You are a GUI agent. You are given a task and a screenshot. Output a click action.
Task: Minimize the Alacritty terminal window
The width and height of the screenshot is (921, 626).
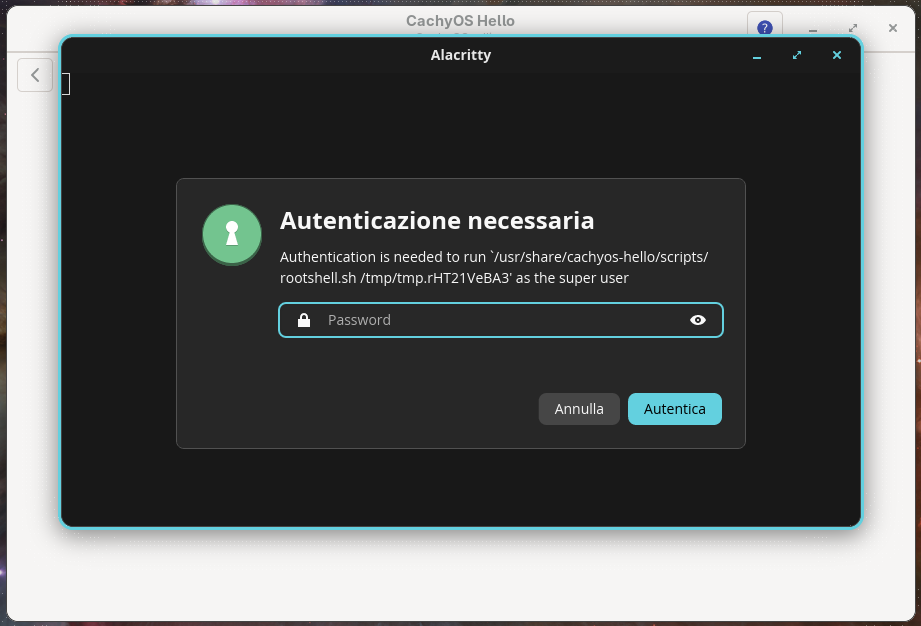pyautogui.click(x=757, y=56)
